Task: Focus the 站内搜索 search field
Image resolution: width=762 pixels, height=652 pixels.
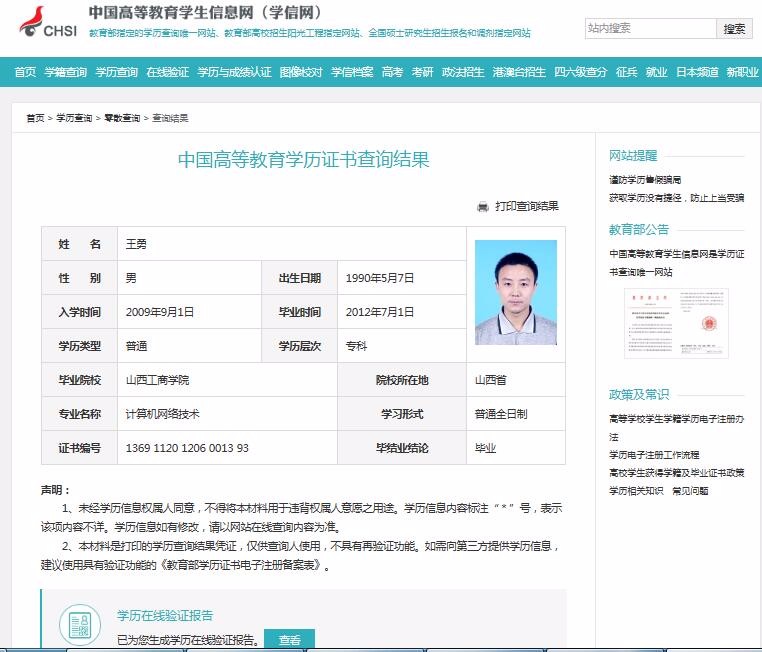Action: (650, 29)
